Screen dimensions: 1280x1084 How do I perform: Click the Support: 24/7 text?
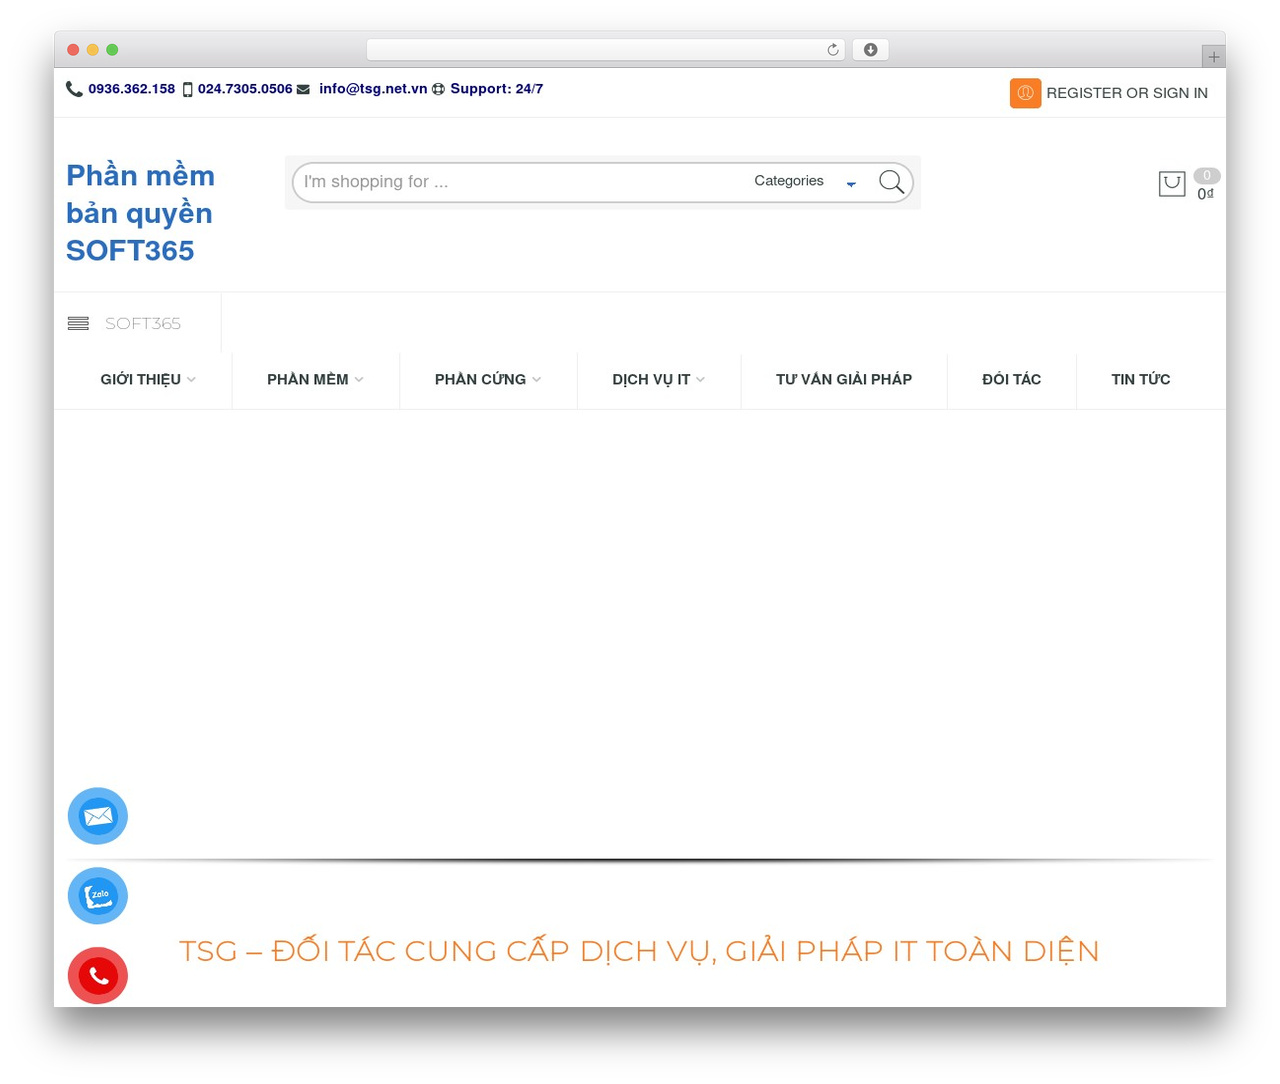point(497,89)
